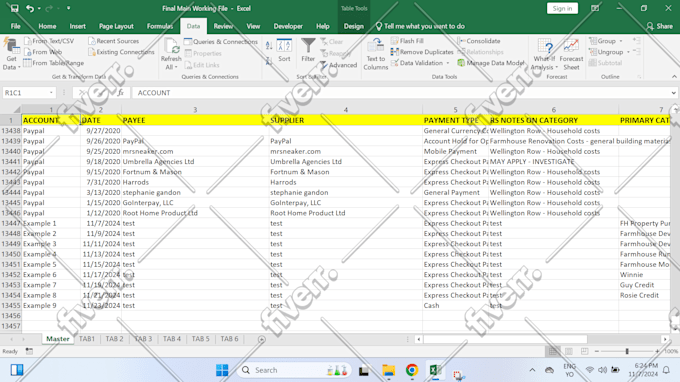The image size is (680, 382).
Task: Add a new sheet with plus button
Action: tap(262, 339)
